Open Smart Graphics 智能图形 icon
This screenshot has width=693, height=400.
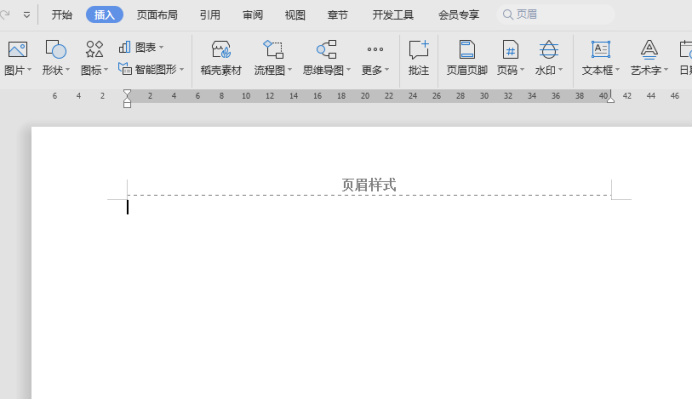point(125,69)
